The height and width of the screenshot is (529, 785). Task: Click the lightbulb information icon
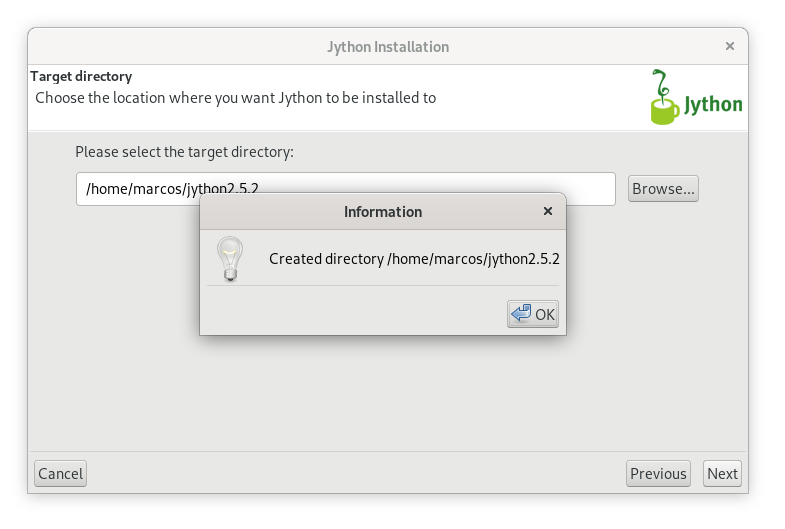pyautogui.click(x=230, y=259)
